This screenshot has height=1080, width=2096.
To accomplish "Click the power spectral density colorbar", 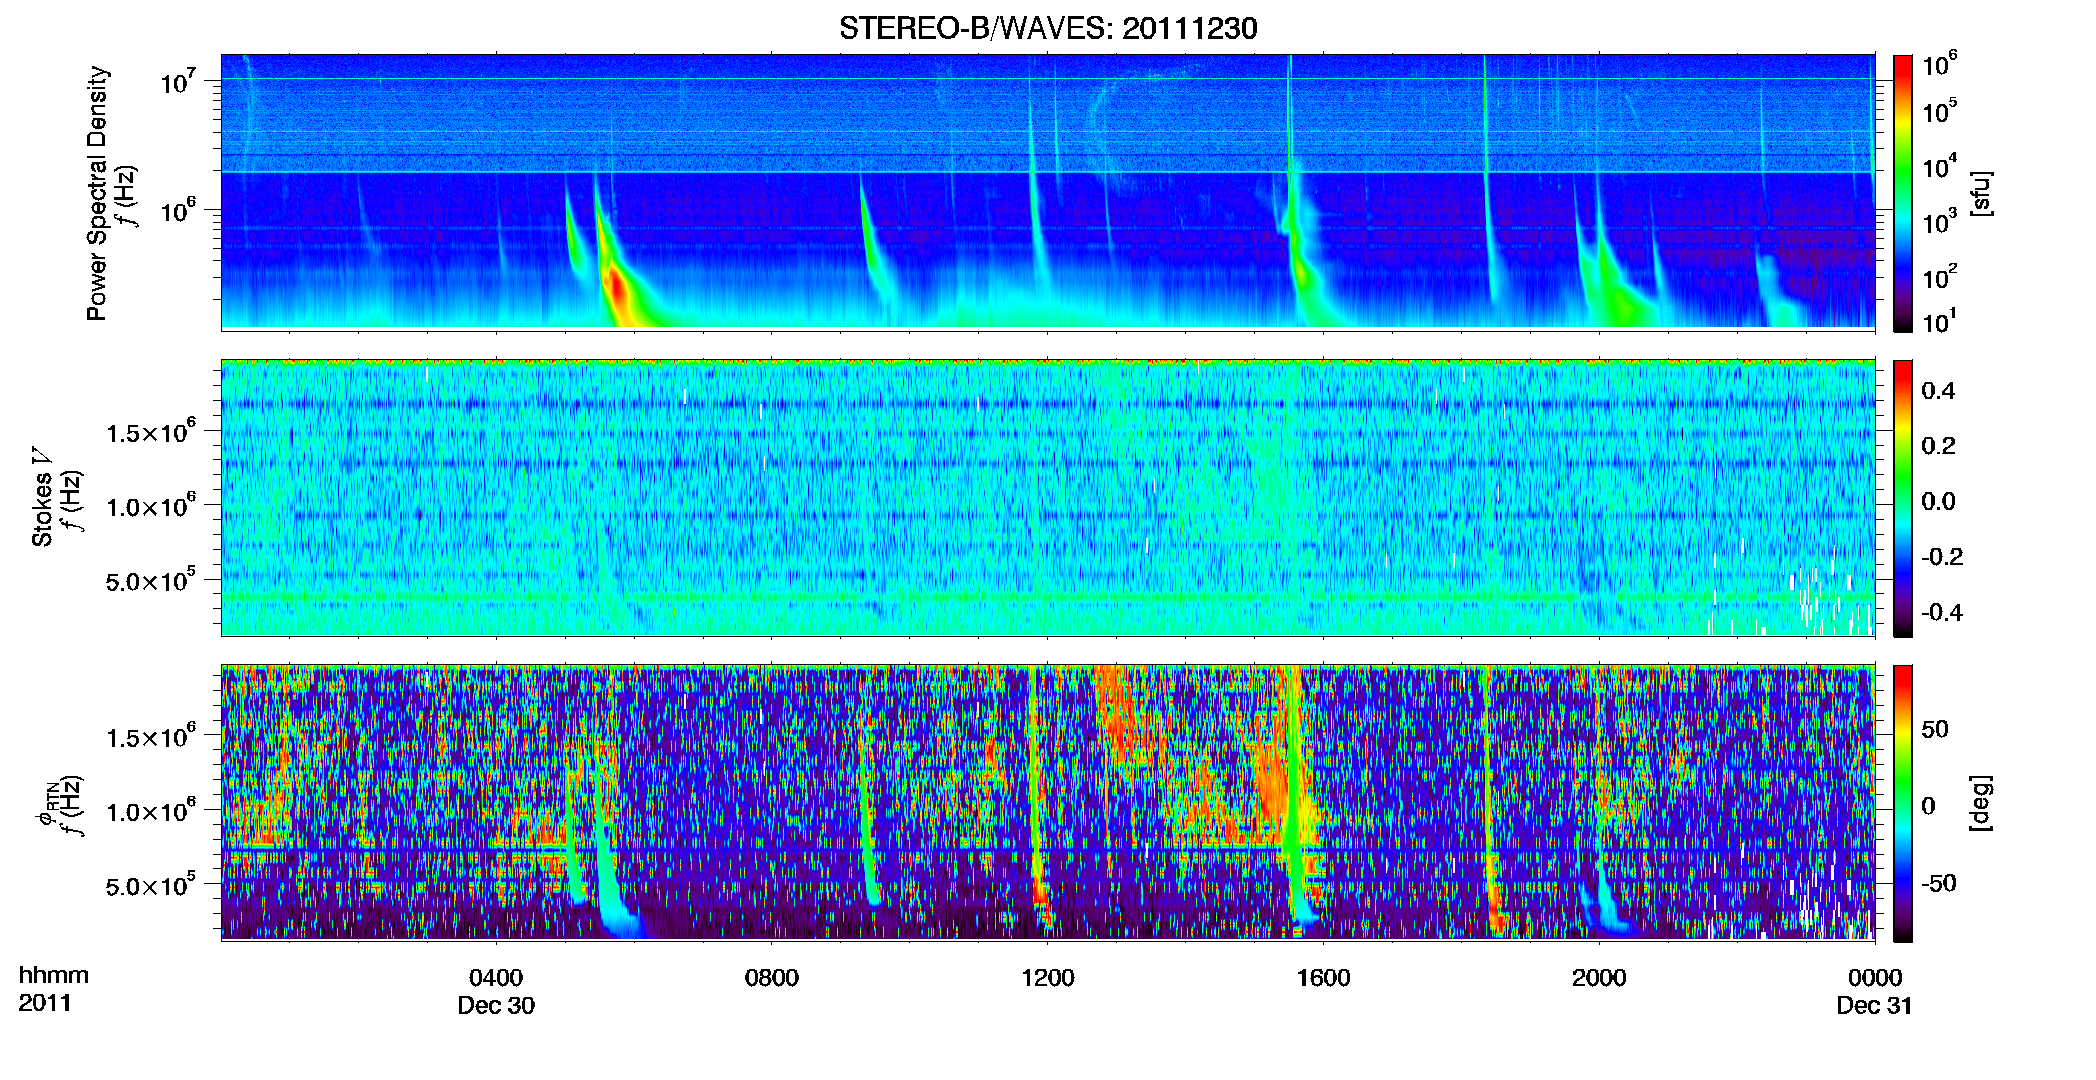I will (1903, 193).
